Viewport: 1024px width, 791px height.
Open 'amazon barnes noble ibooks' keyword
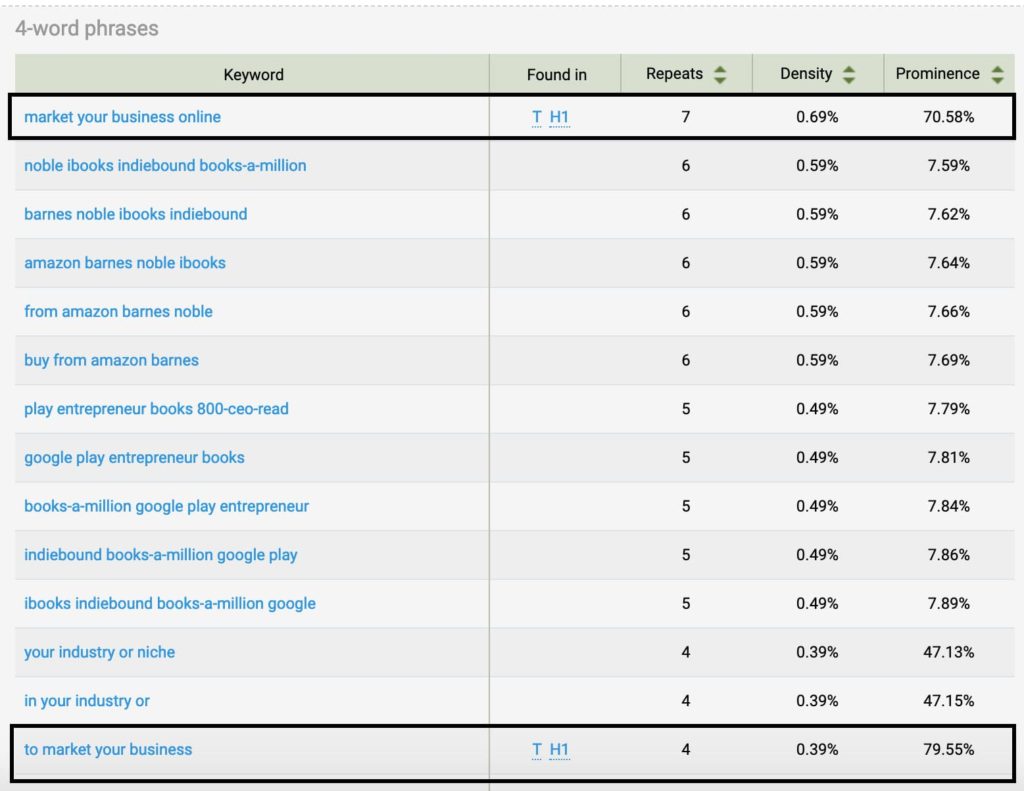tap(125, 263)
